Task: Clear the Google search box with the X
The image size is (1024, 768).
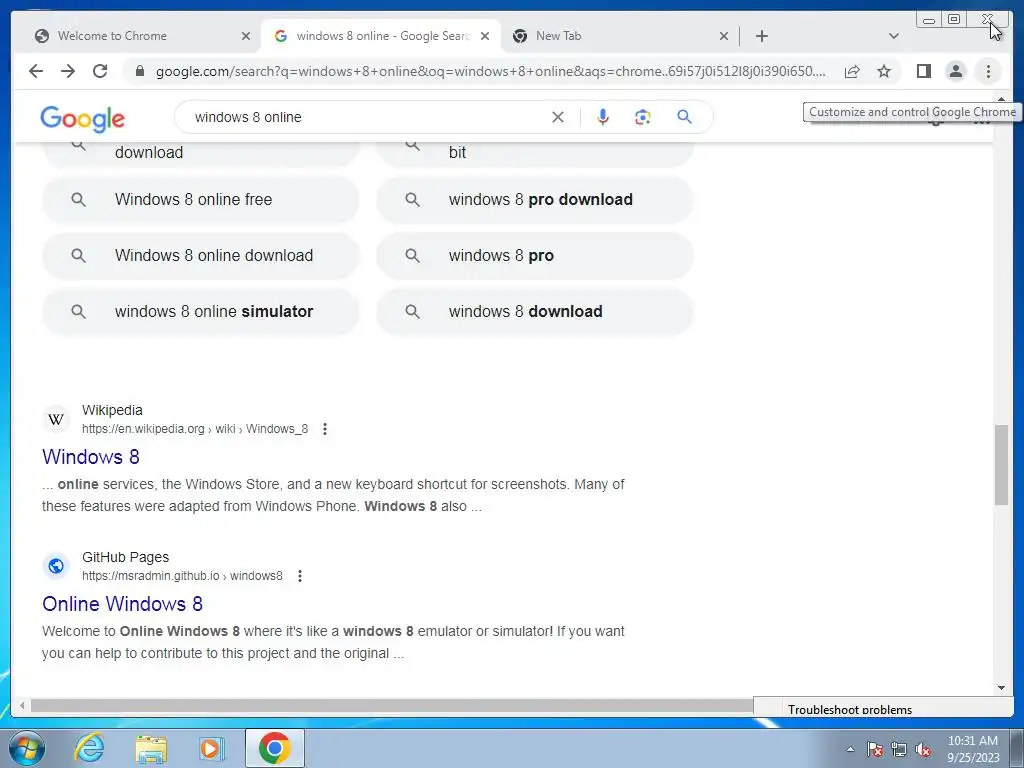Action: pyautogui.click(x=558, y=117)
